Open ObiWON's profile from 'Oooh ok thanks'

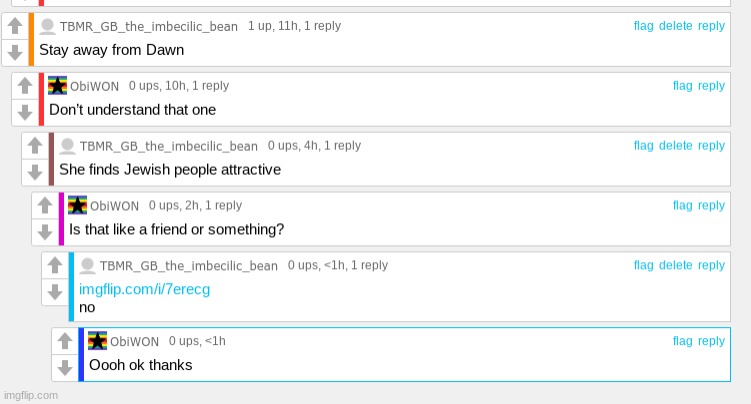pyautogui.click(x=134, y=341)
